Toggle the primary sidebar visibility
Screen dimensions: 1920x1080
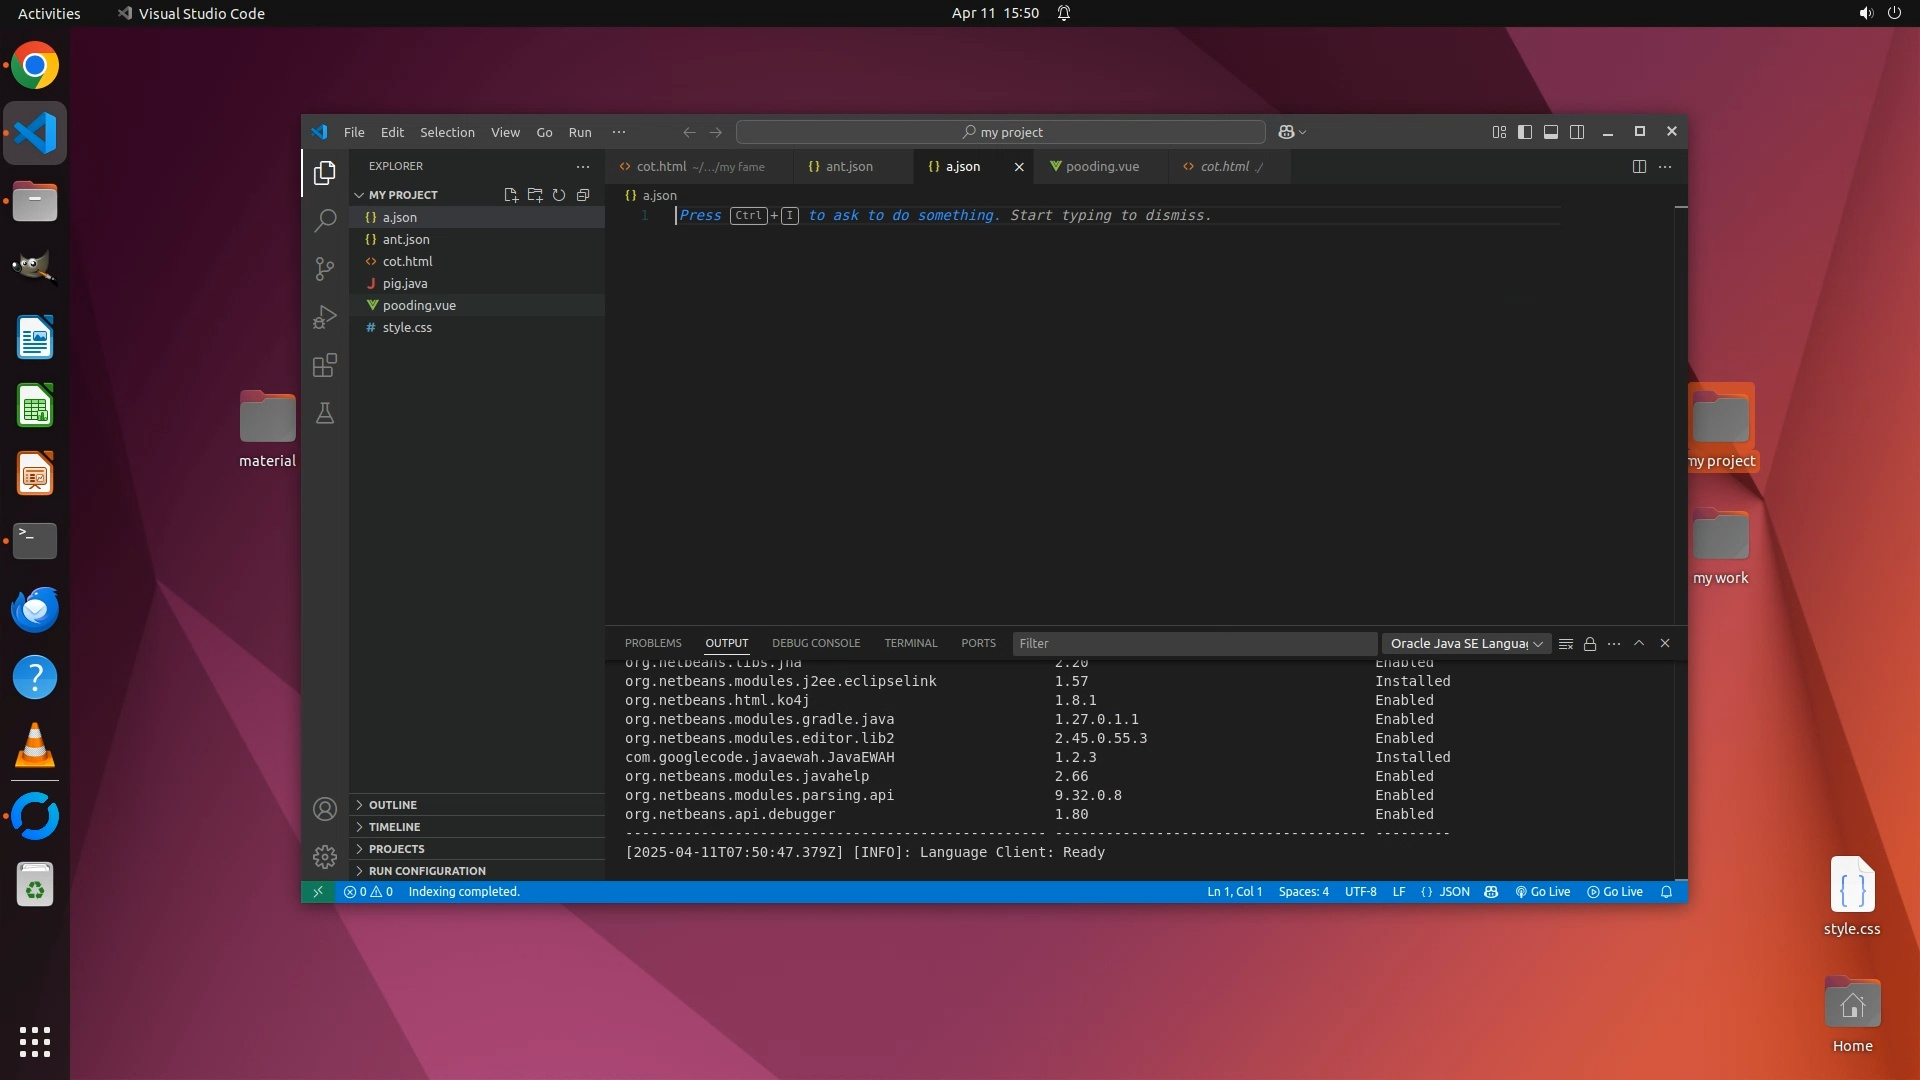point(1525,132)
